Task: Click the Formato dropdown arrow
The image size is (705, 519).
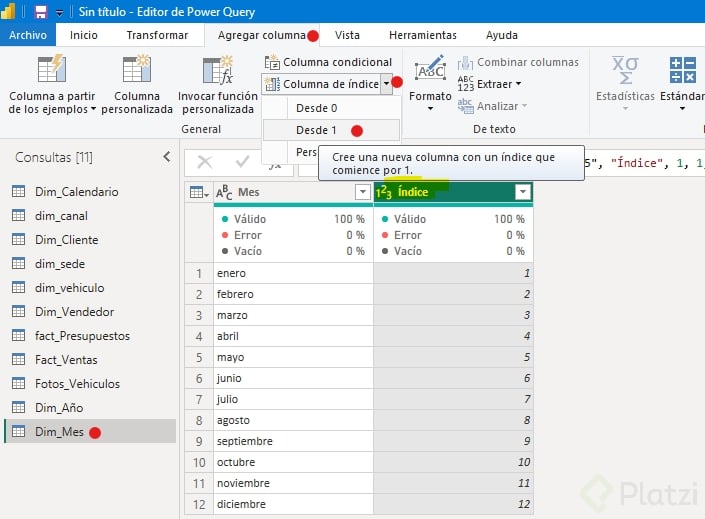Action: point(430,108)
